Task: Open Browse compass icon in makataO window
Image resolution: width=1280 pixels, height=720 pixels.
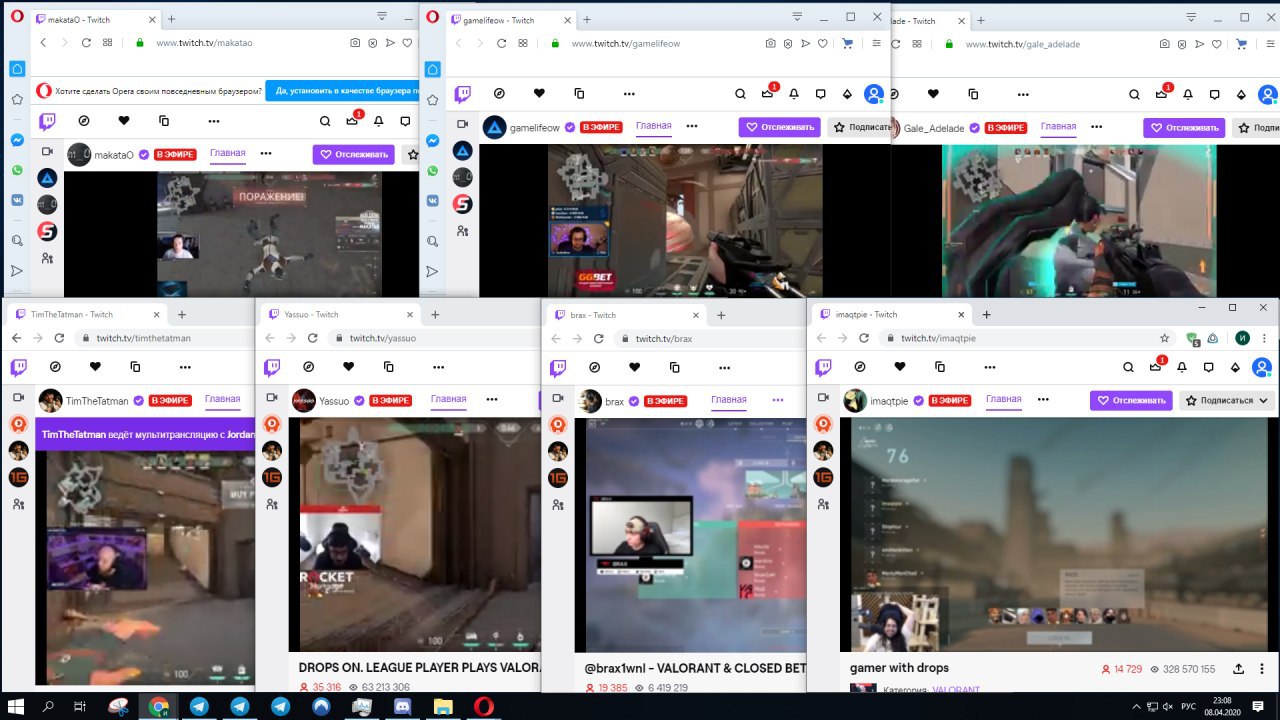Action: [84, 121]
